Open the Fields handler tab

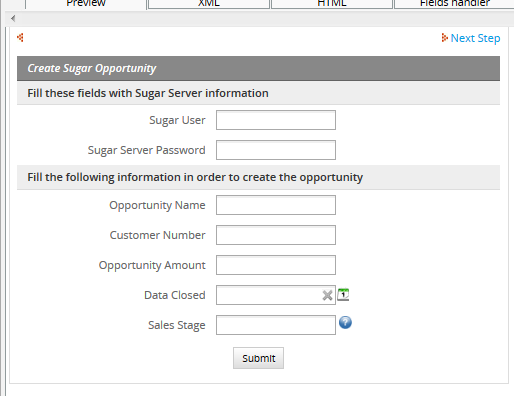point(454,4)
